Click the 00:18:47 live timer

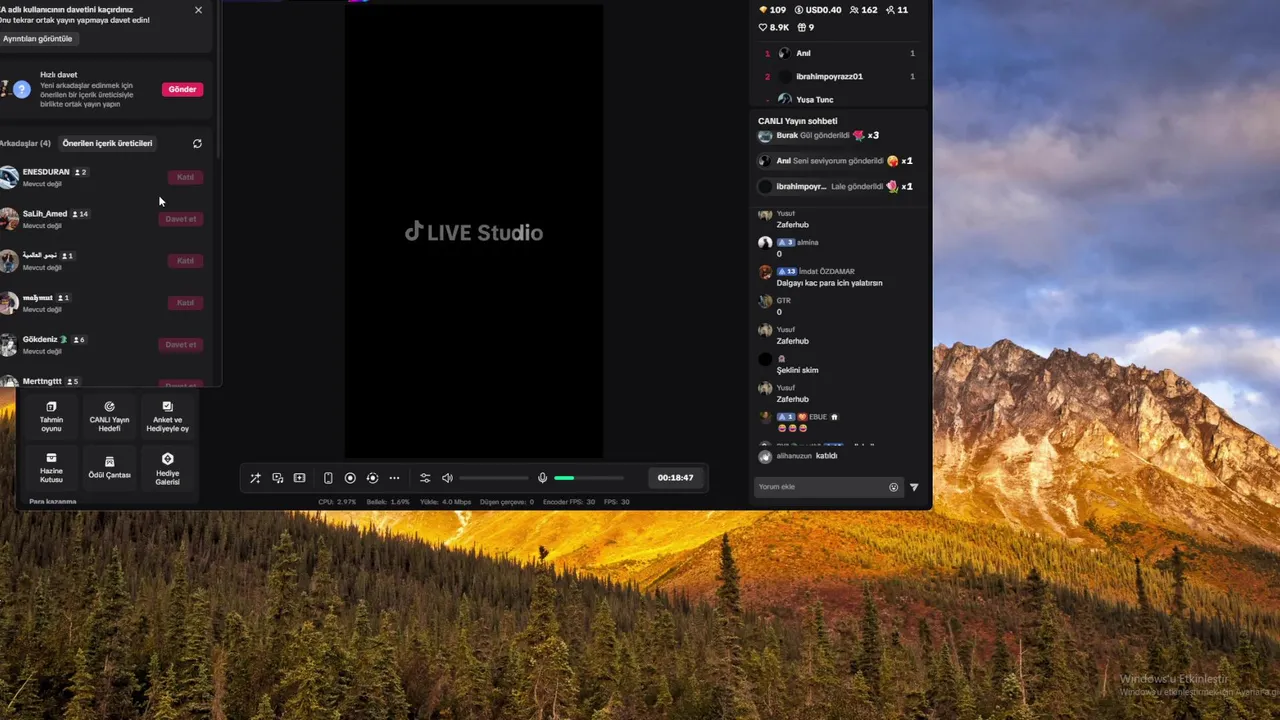675,478
